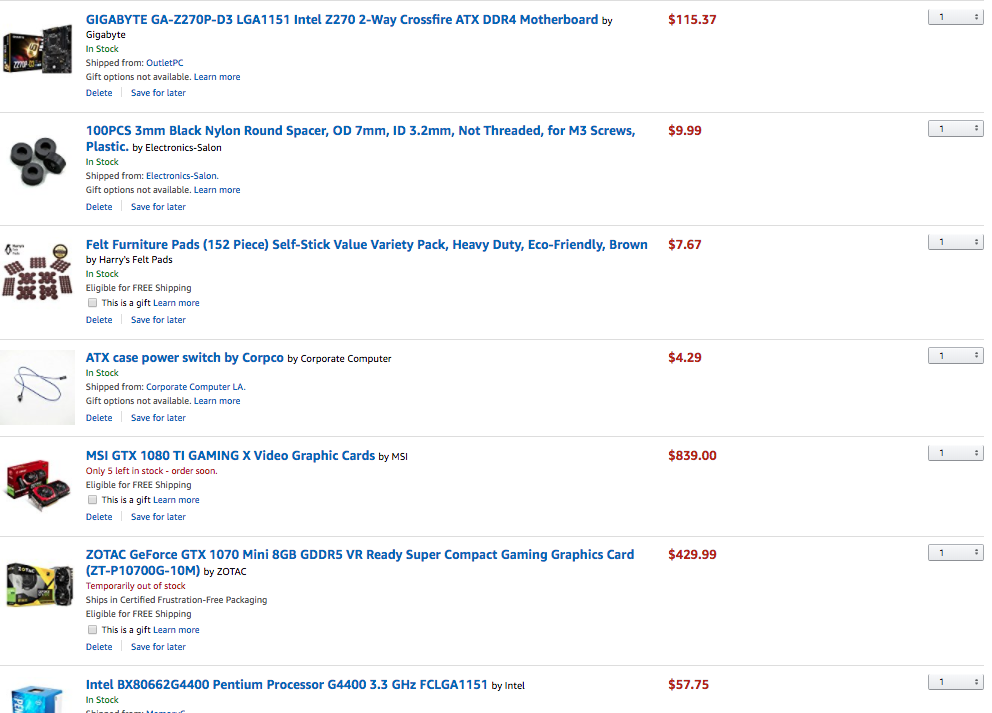
Task: Open the Intel Pentium Processor G4400 title link
Action: (x=286, y=685)
